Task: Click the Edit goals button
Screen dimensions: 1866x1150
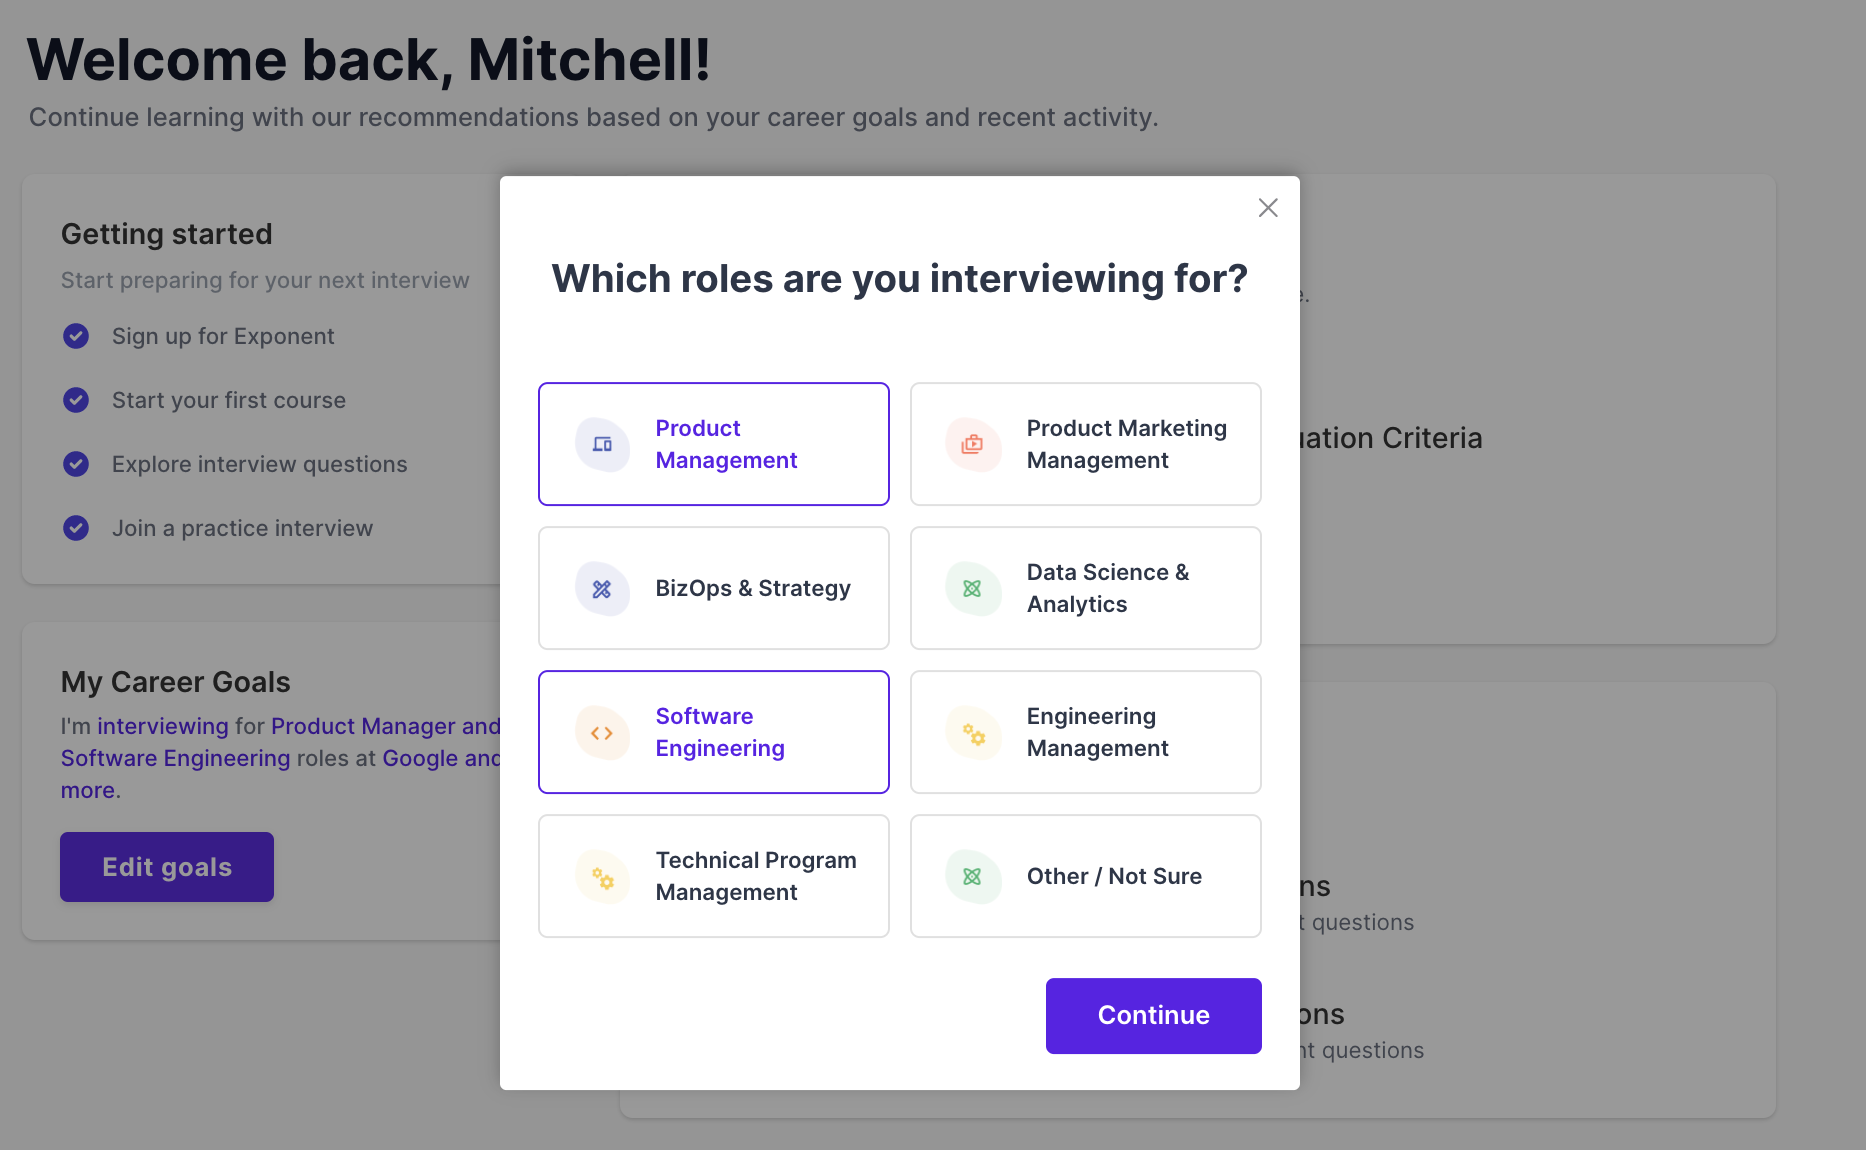Action: (x=167, y=867)
